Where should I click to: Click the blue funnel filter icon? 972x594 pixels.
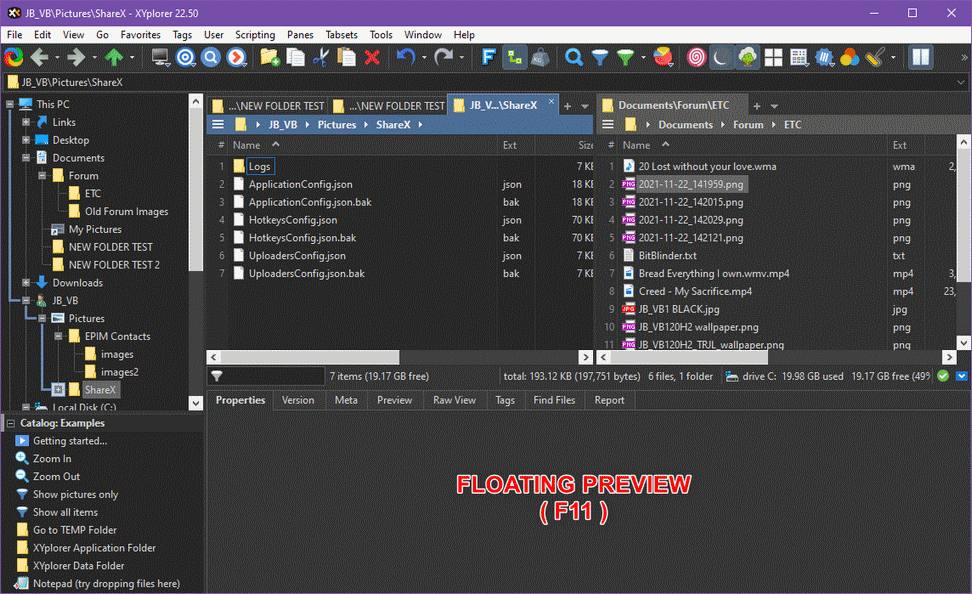pos(600,58)
